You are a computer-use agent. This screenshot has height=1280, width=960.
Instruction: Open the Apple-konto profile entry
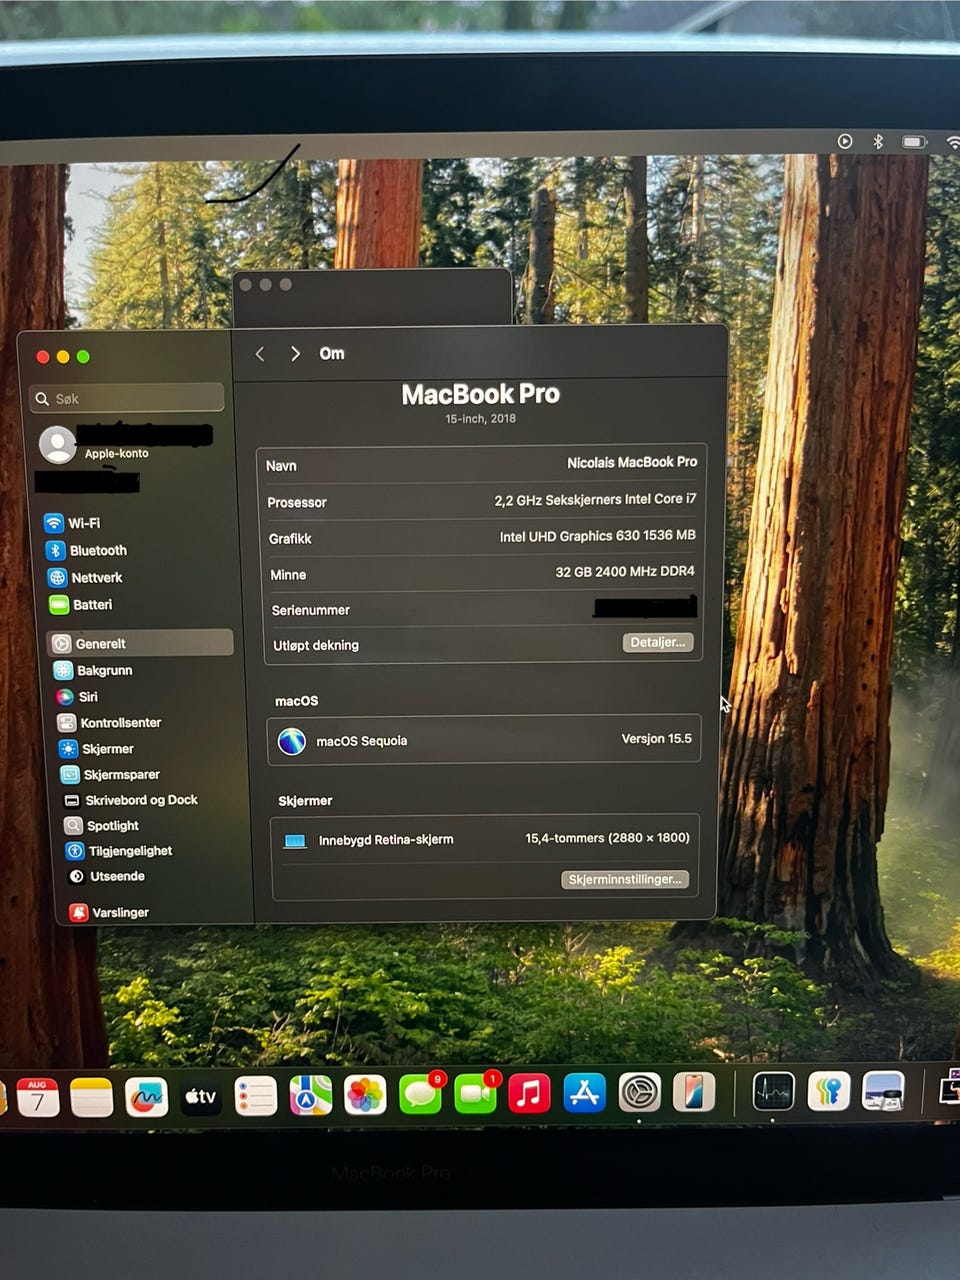(126, 443)
